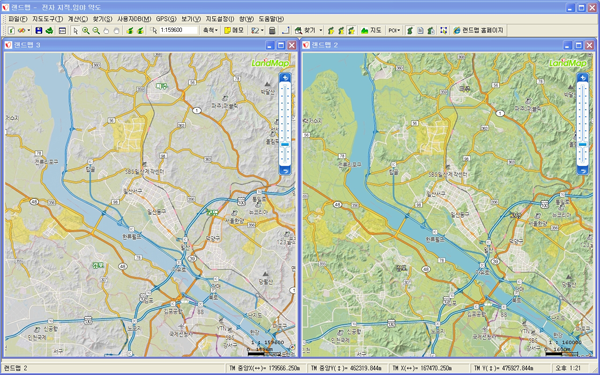This screenshot has height=375, width=600.
Task: Select the hand pan tool
Action: point(106,31)
